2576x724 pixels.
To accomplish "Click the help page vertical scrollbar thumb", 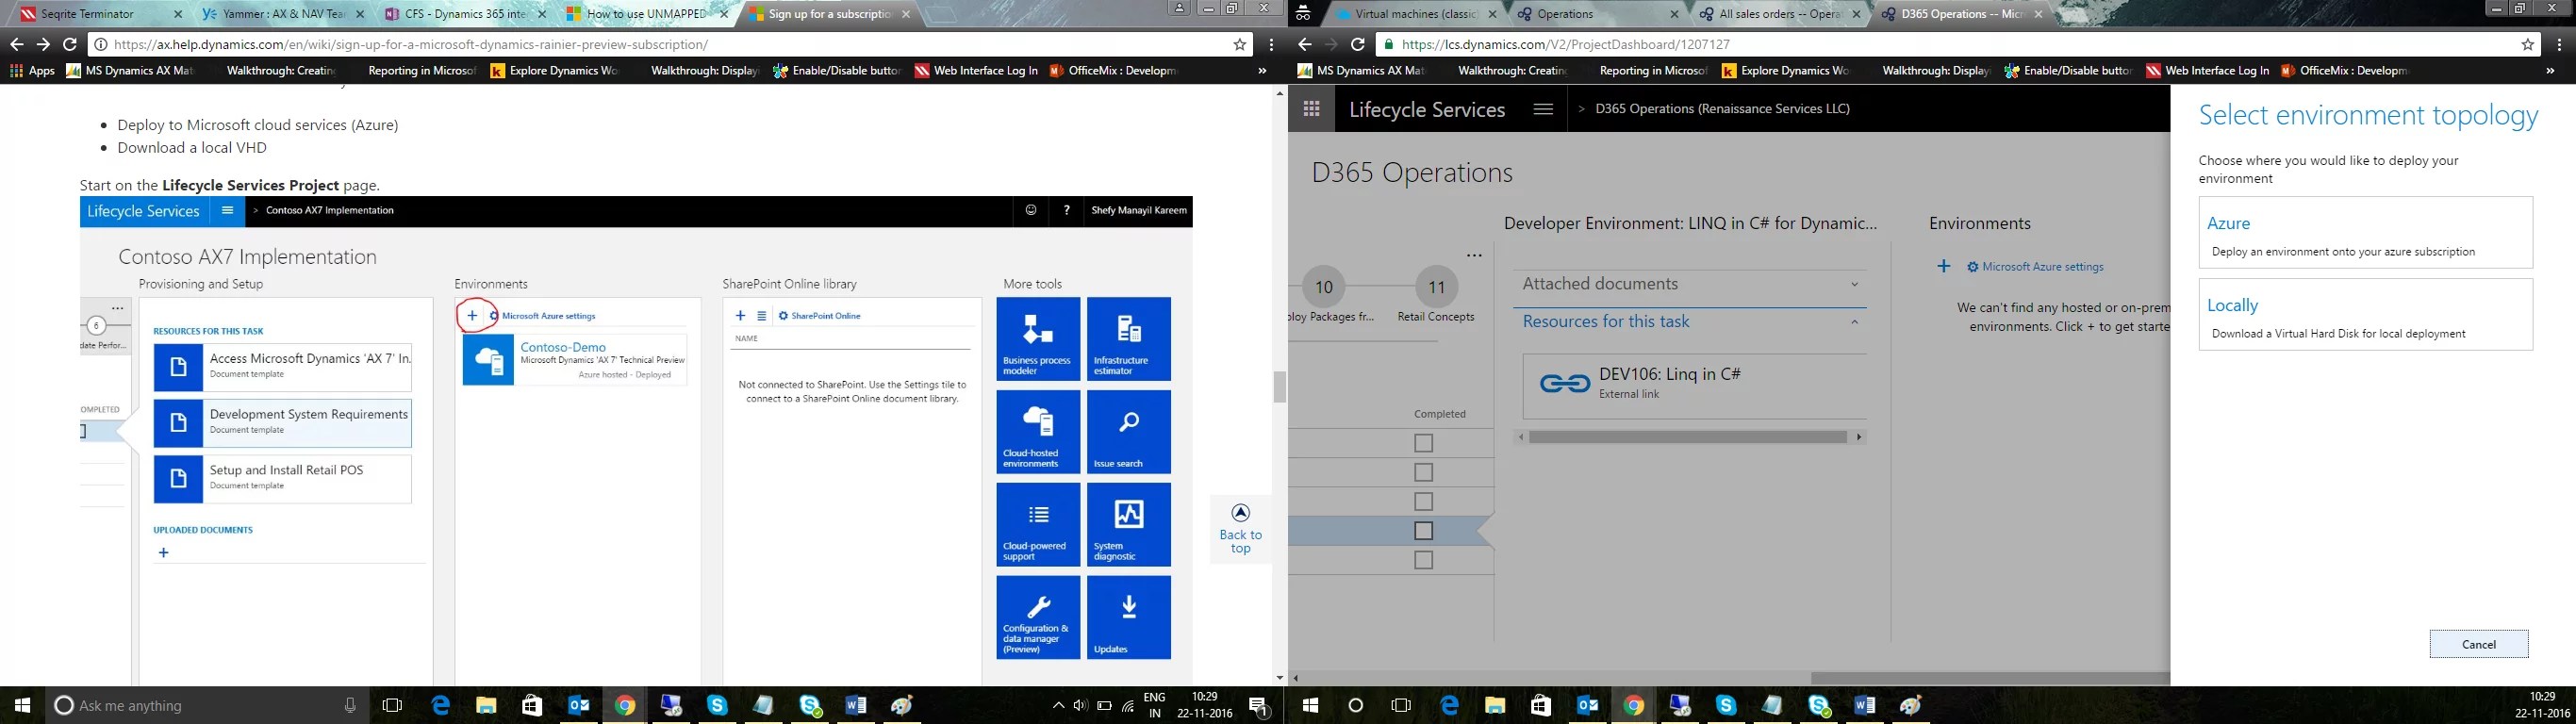I will (1279, 387).
